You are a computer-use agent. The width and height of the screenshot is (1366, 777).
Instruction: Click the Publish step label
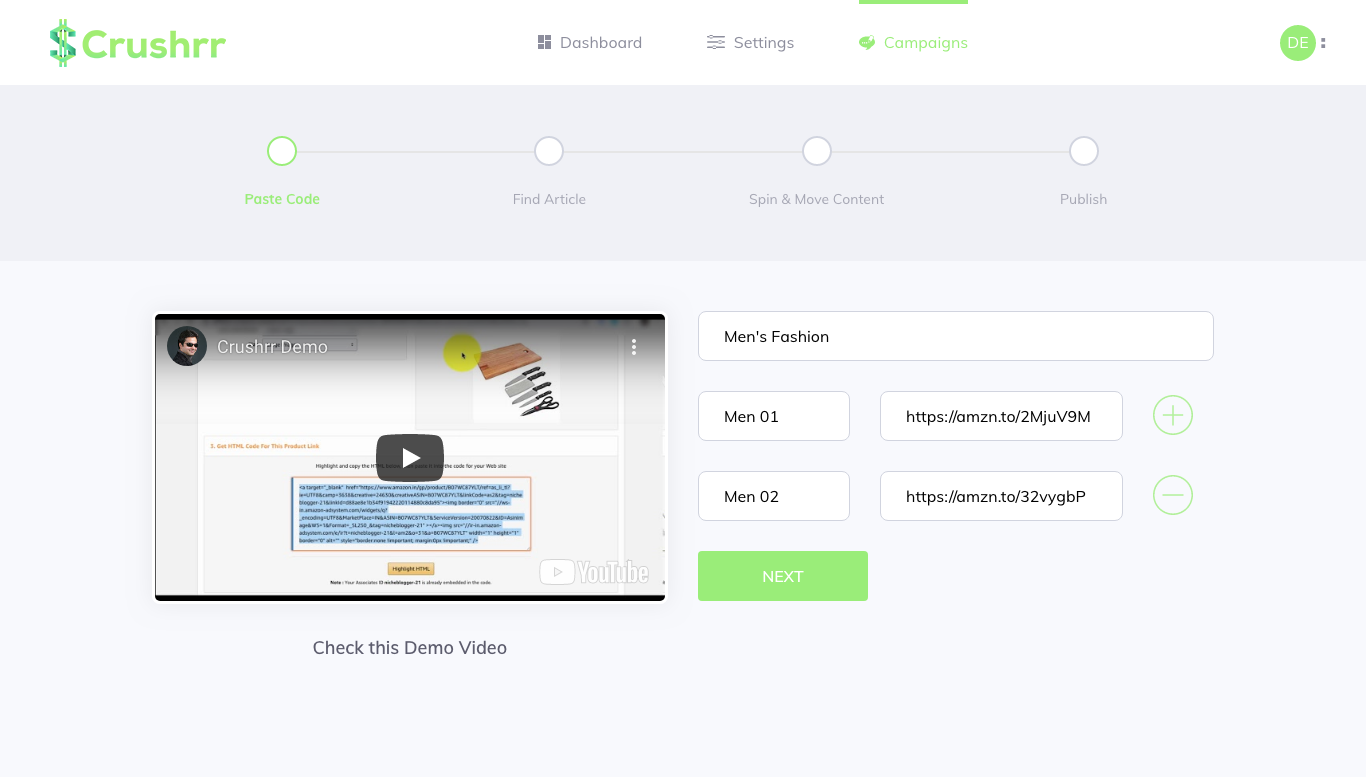(1083, 199)
